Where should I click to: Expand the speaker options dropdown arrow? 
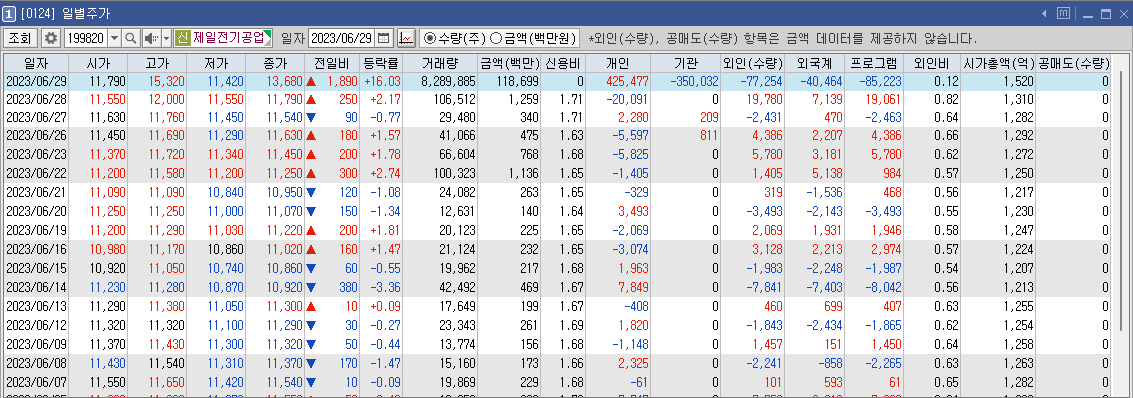pos(166,38)
